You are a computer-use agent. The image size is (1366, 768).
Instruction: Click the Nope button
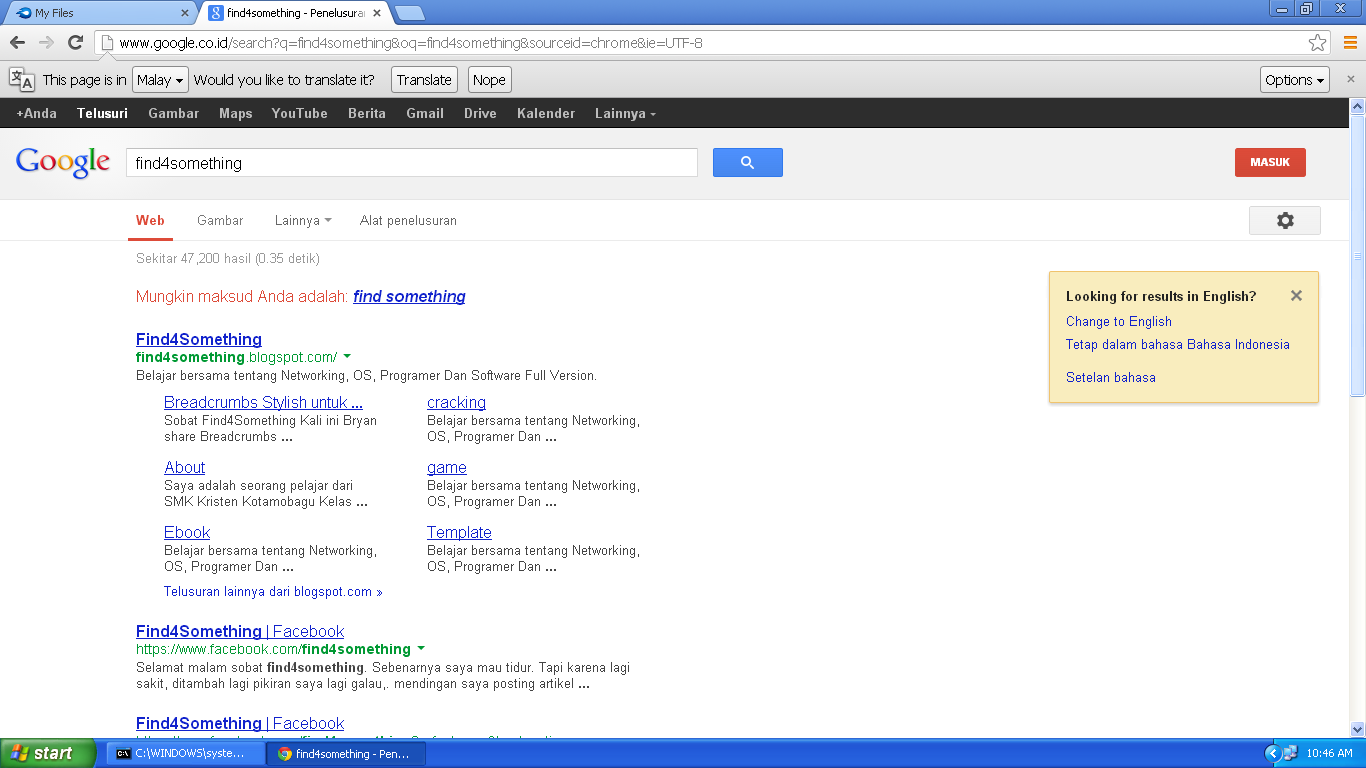click(490, 80)
